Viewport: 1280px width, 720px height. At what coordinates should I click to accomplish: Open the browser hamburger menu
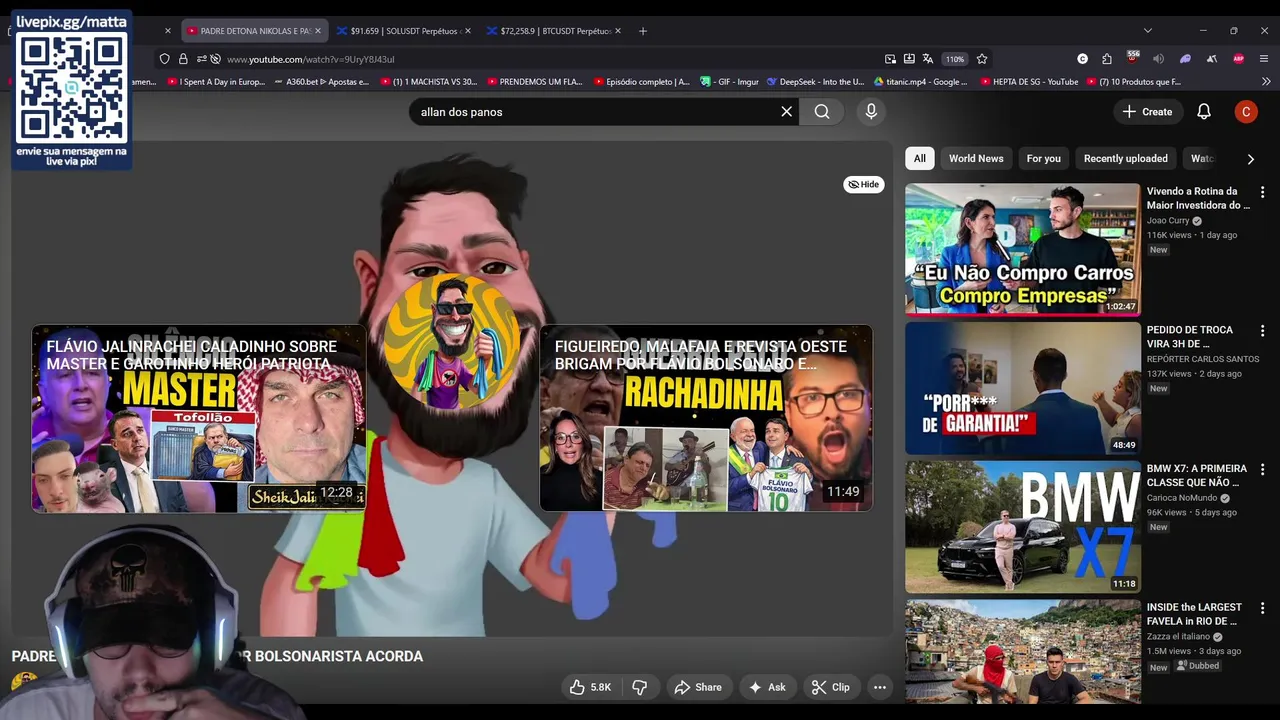coord(1264,59)
